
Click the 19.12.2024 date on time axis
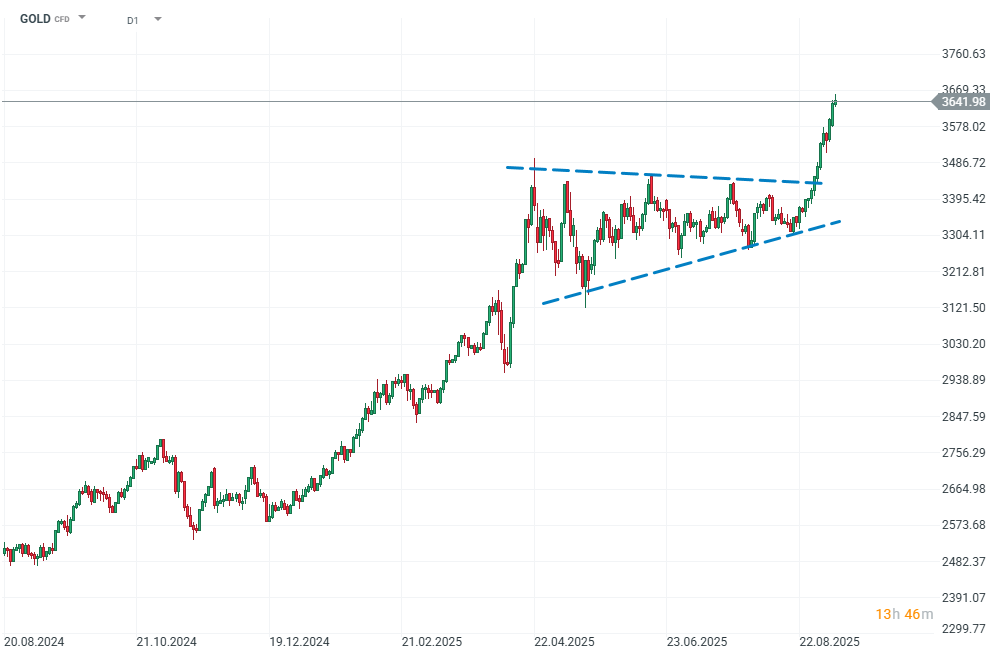pyautogui.click(x=299, y=641)
